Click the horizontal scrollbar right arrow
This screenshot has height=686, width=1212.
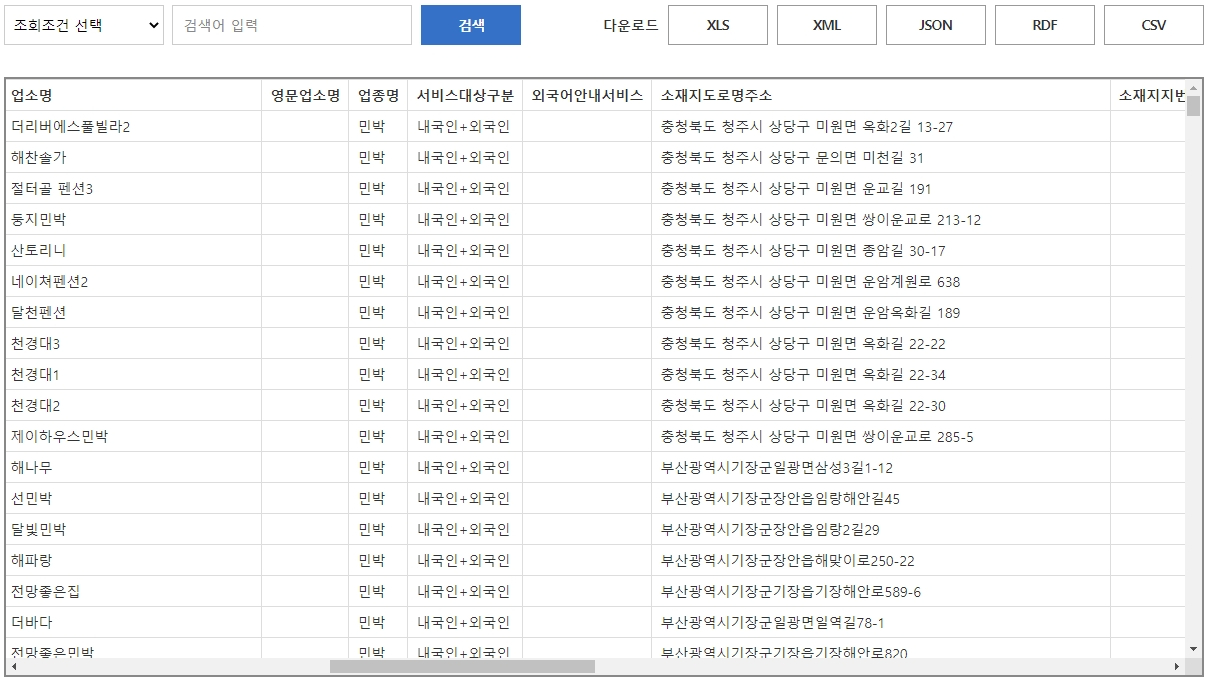(x=1177, y=666)
